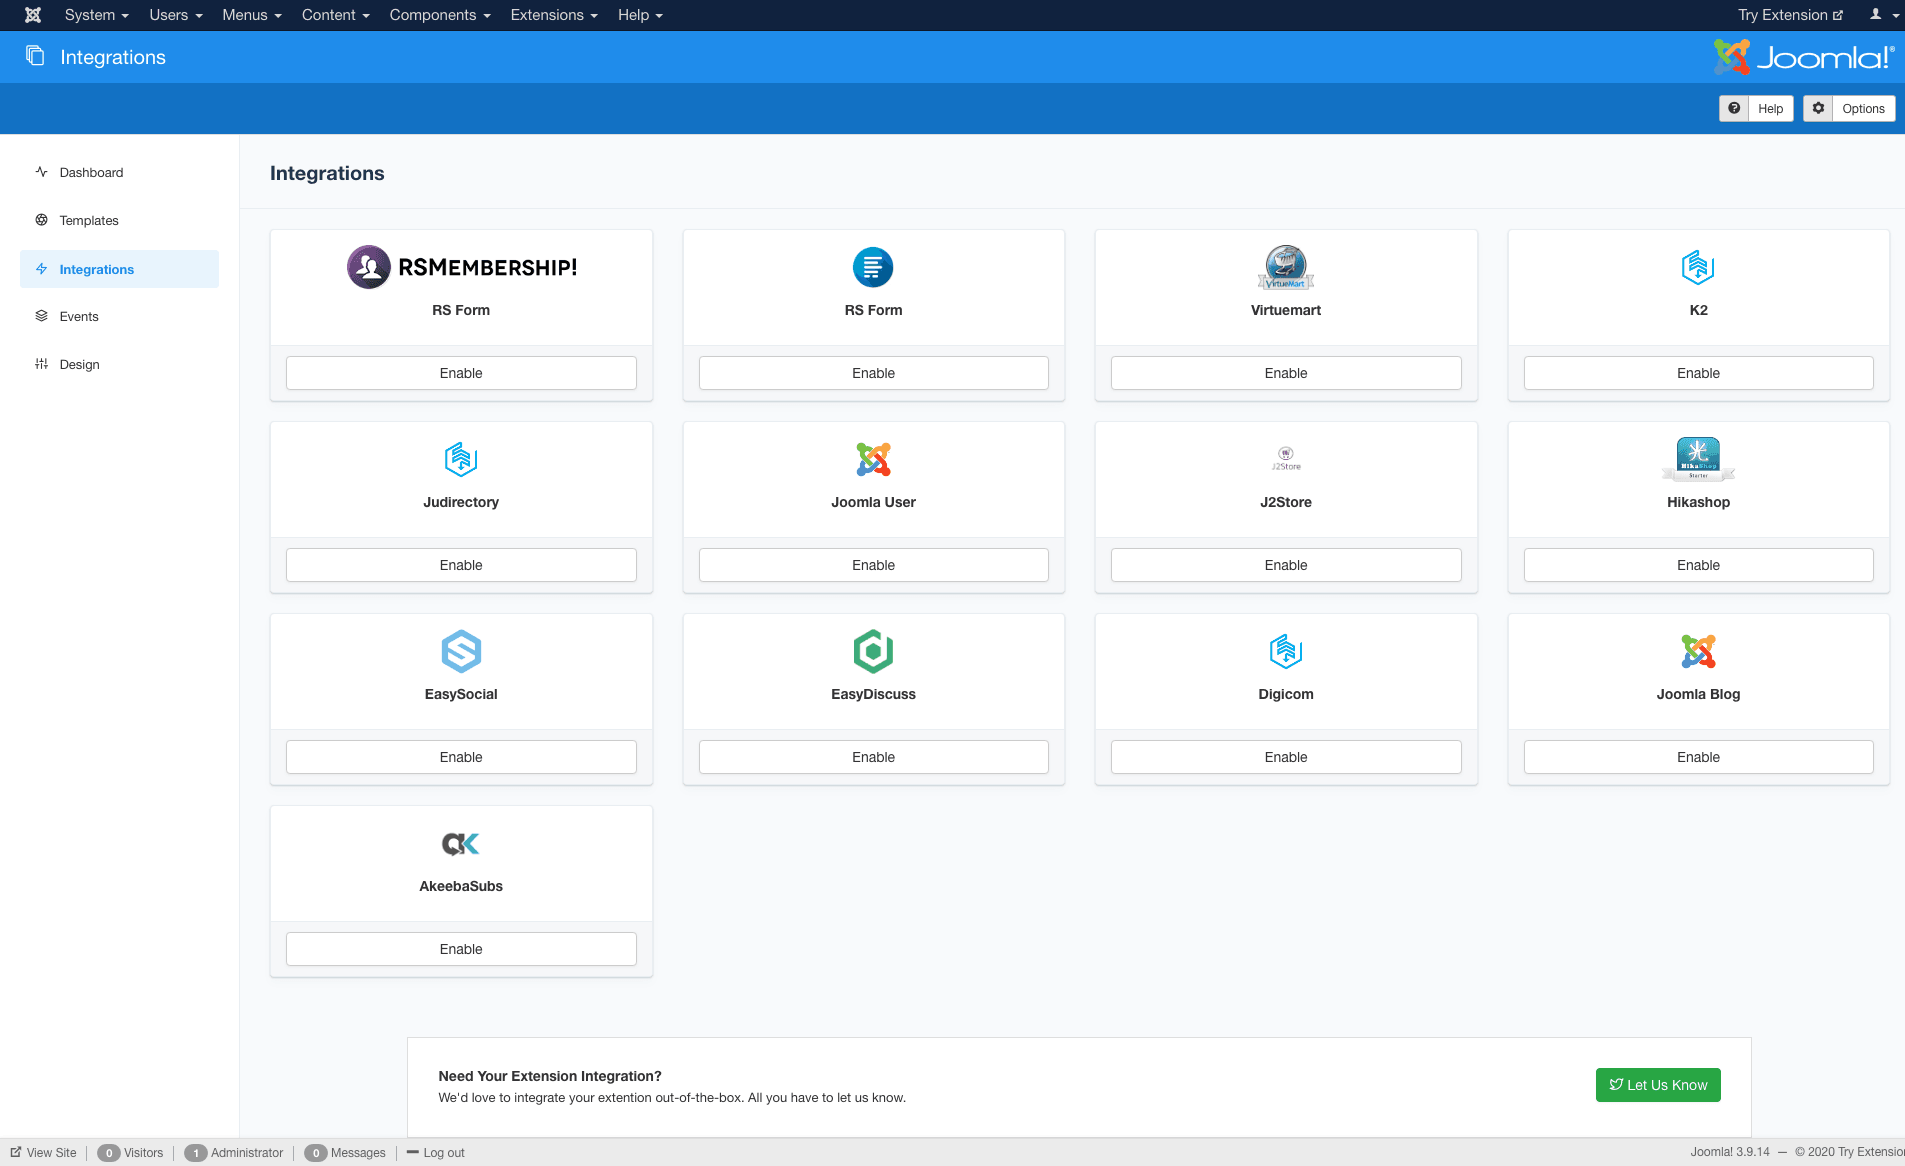
Task: Click the Virtuemart logo icon
Action: pos(1286,267)
